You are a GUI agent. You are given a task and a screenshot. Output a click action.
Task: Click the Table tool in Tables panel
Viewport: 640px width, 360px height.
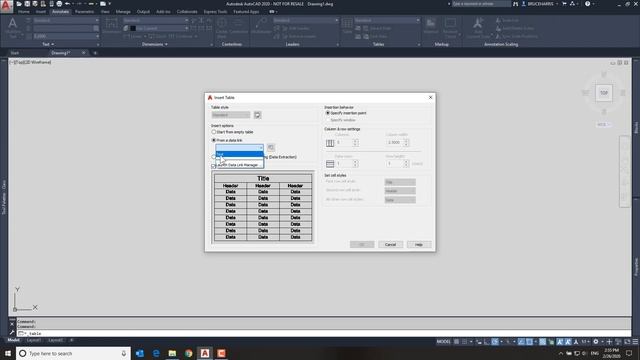tap(347, 26)
